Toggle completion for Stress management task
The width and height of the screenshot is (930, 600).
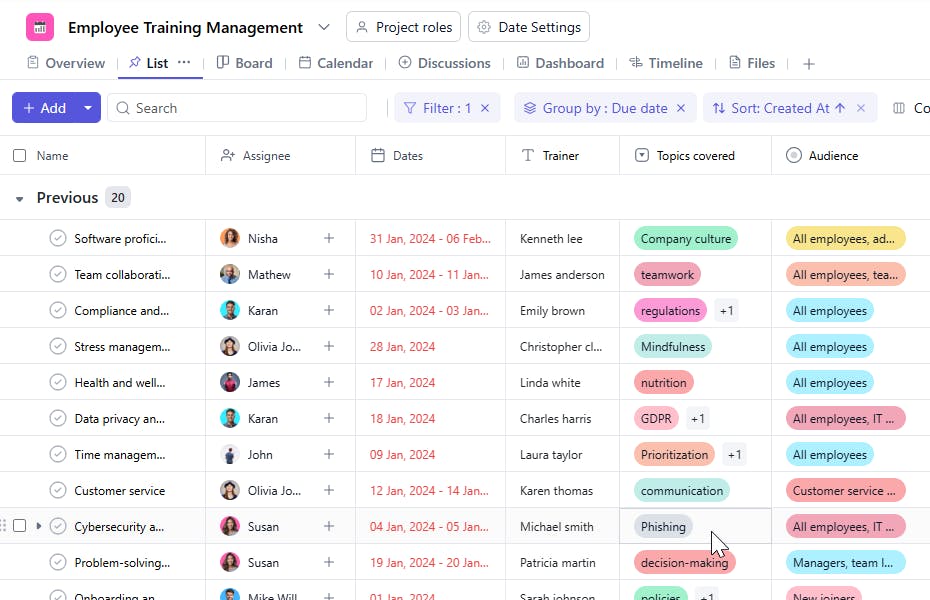[58, 346]
